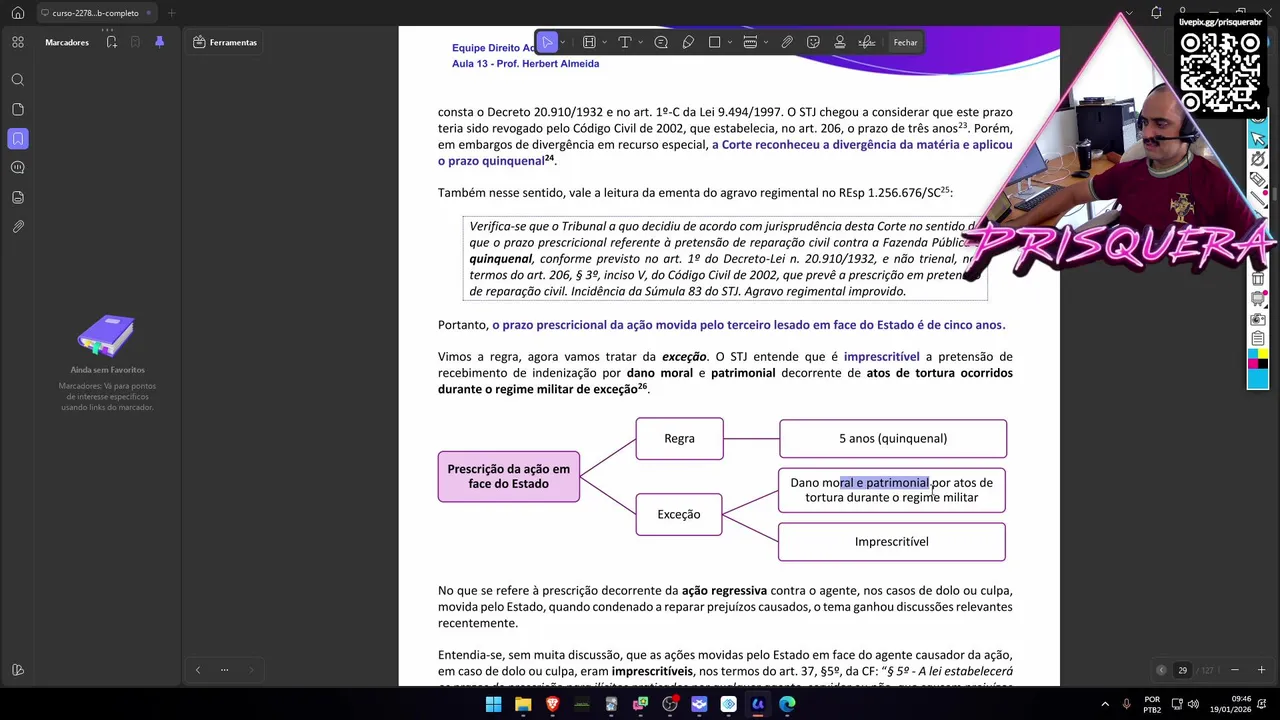The height and width of the screenshot is (720, 1280).
Task: Open the pages panel icon
Action: (18, 109)
